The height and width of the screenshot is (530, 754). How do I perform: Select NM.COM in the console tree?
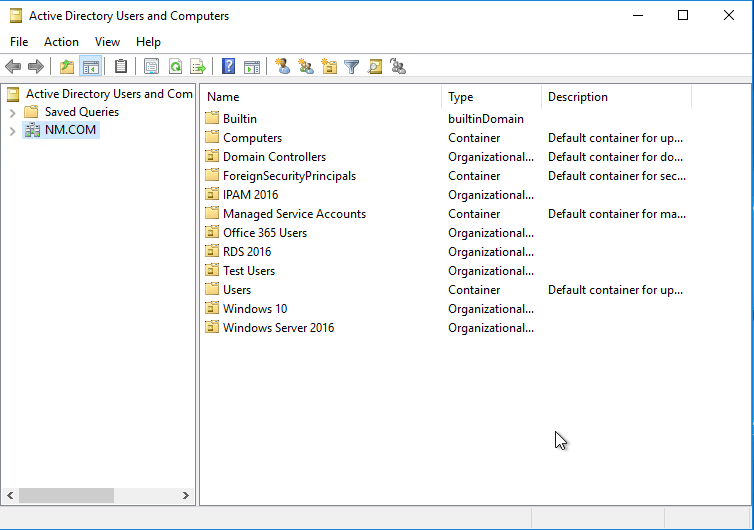click(70, 130)
